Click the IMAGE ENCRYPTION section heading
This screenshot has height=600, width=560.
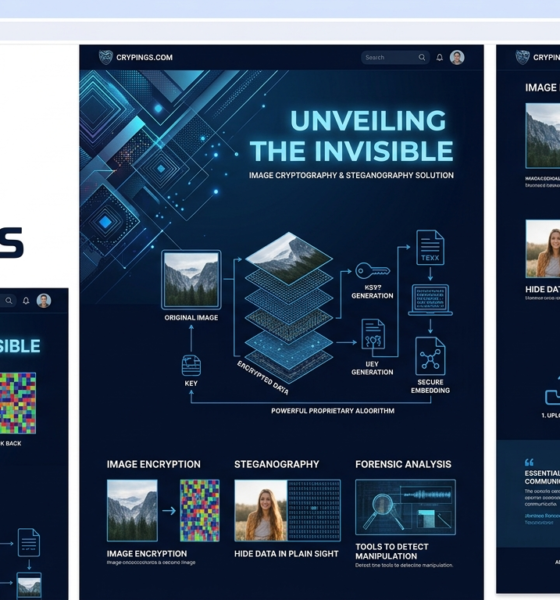(153, 464)
